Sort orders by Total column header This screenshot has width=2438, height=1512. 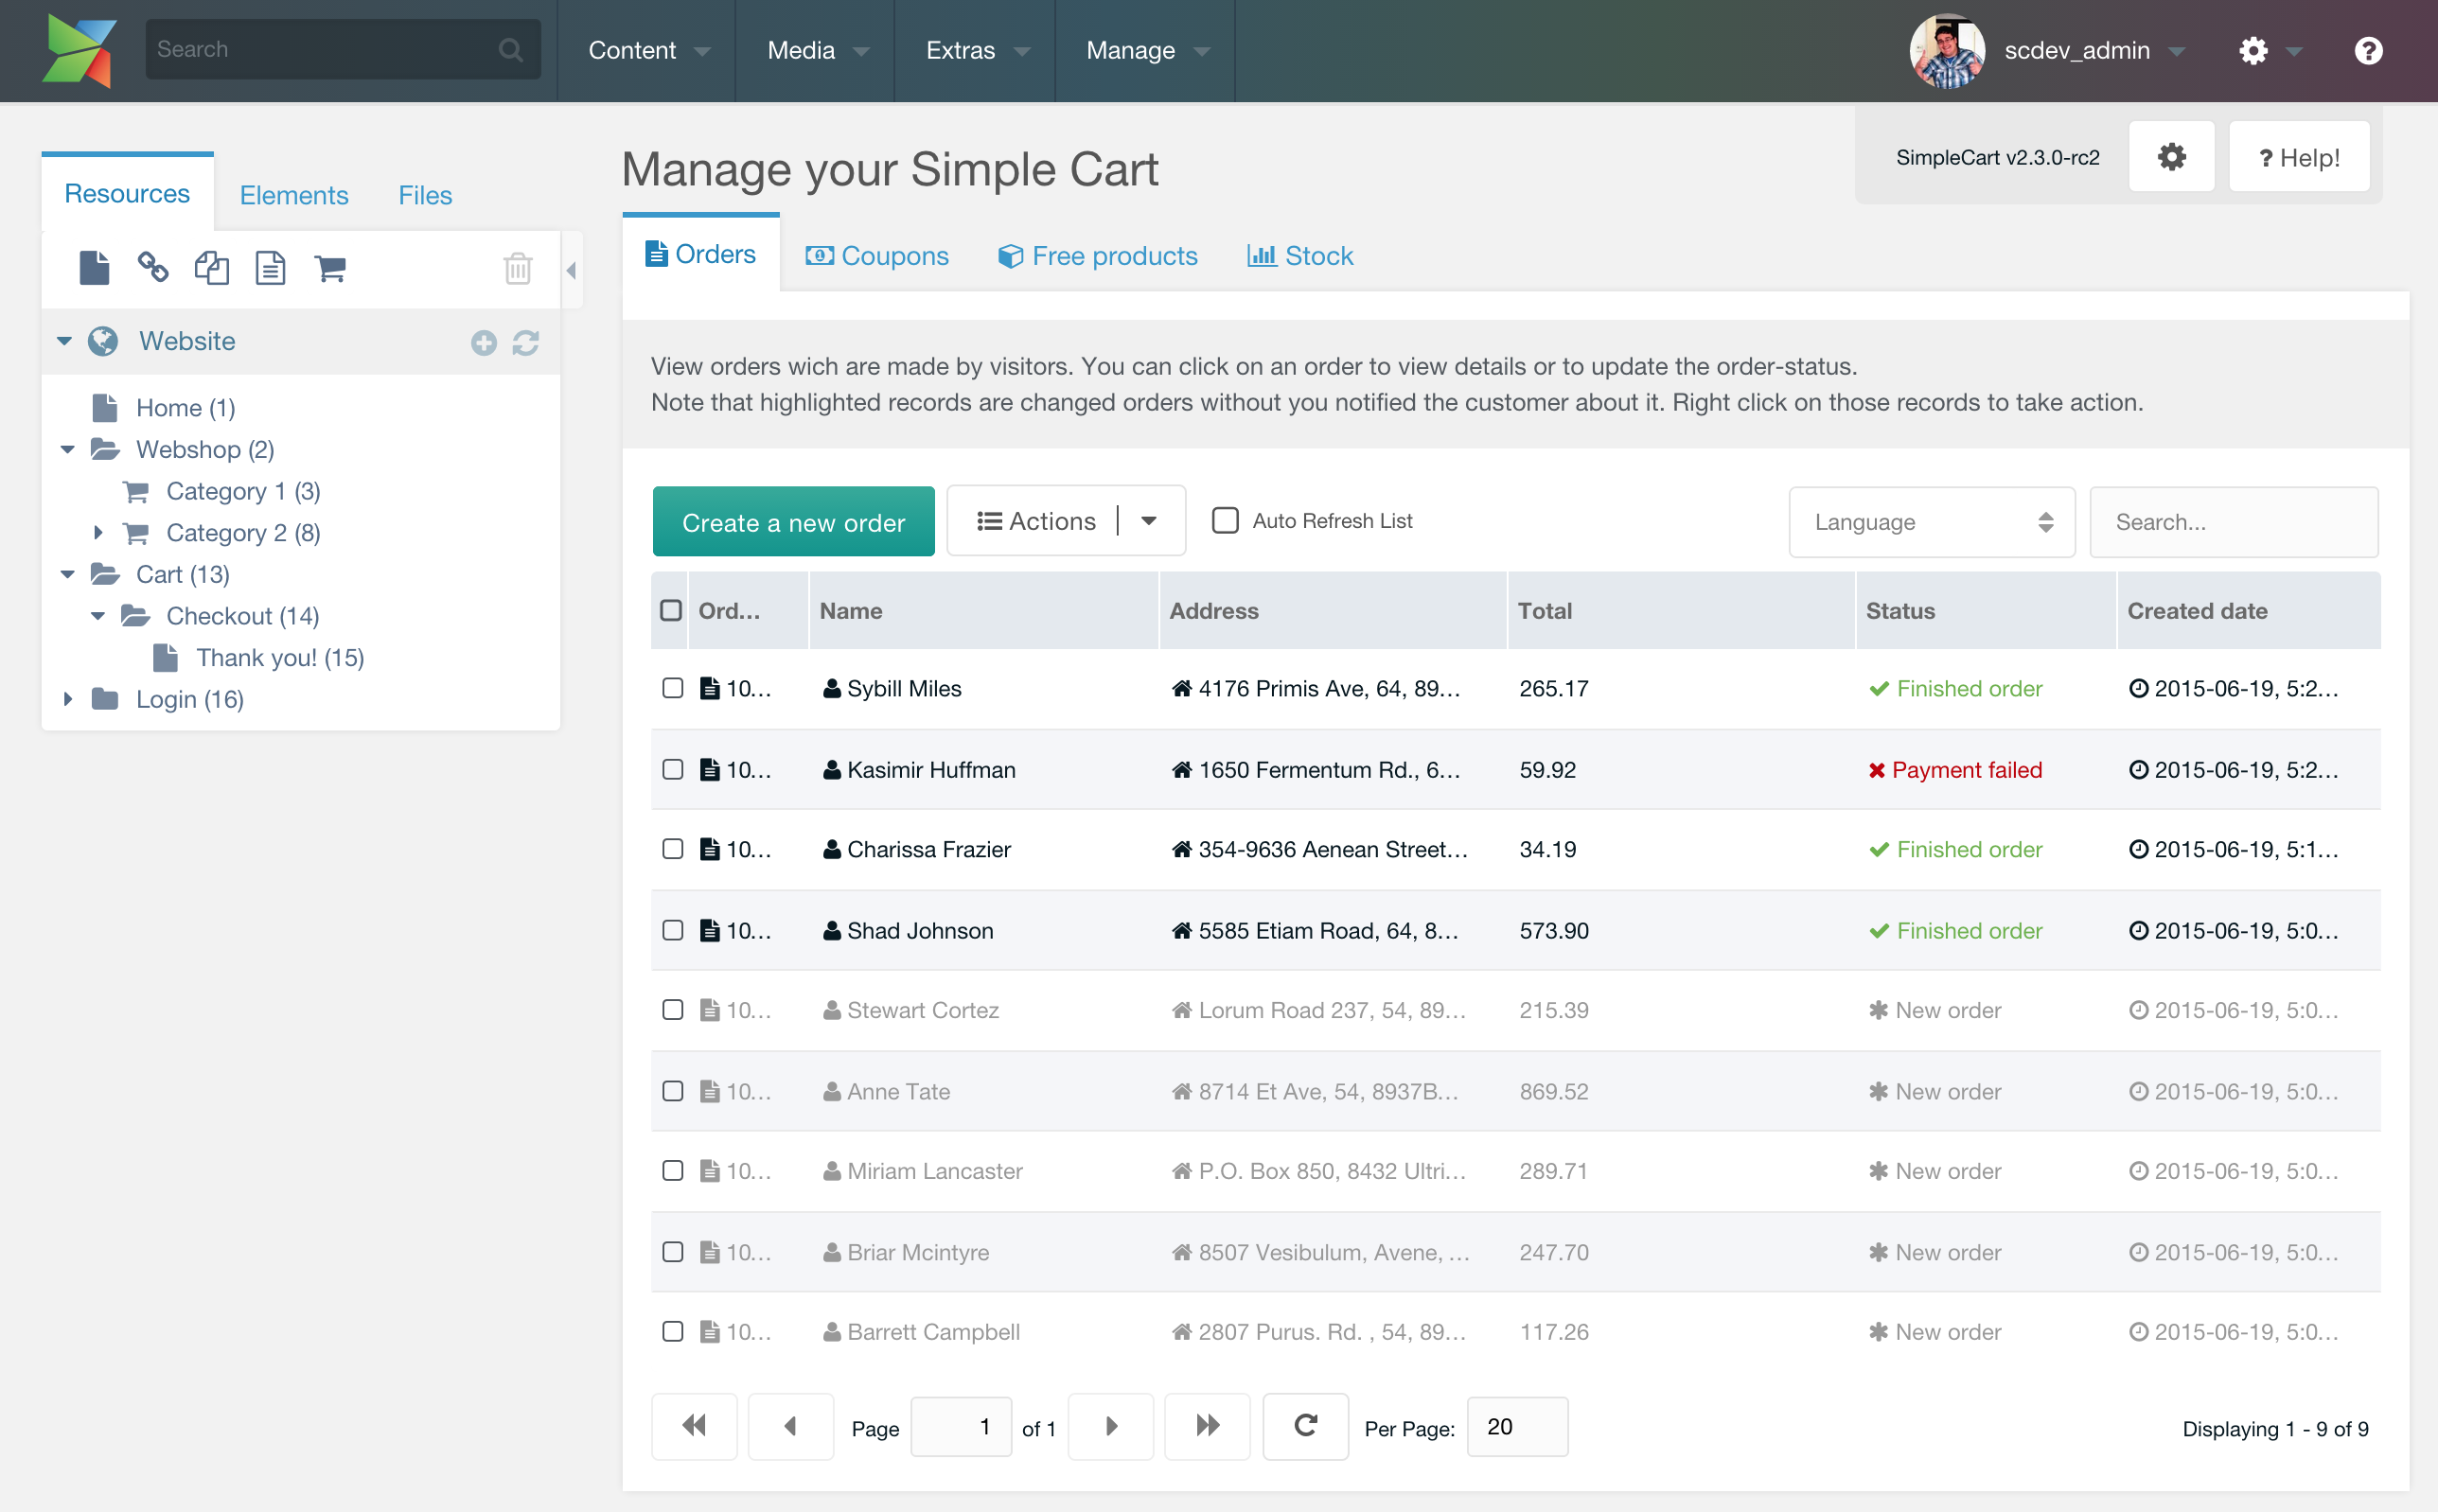1680,611
